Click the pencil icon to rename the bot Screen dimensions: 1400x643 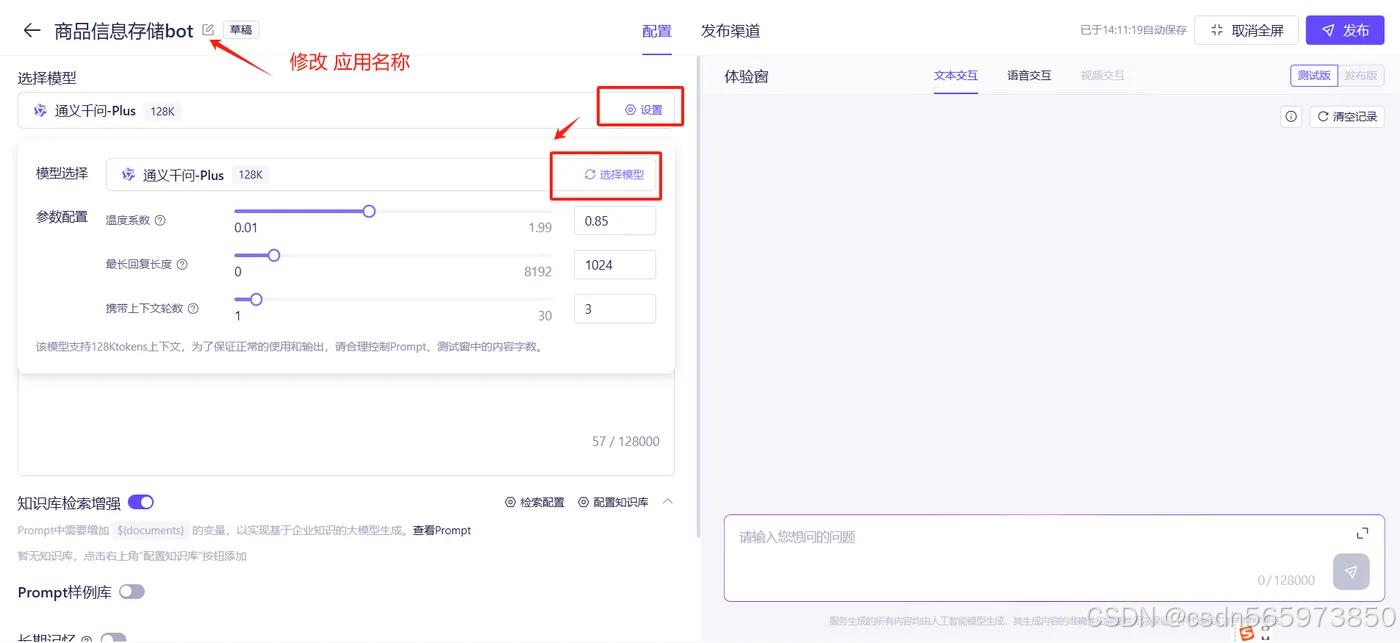tap(208, 29)
